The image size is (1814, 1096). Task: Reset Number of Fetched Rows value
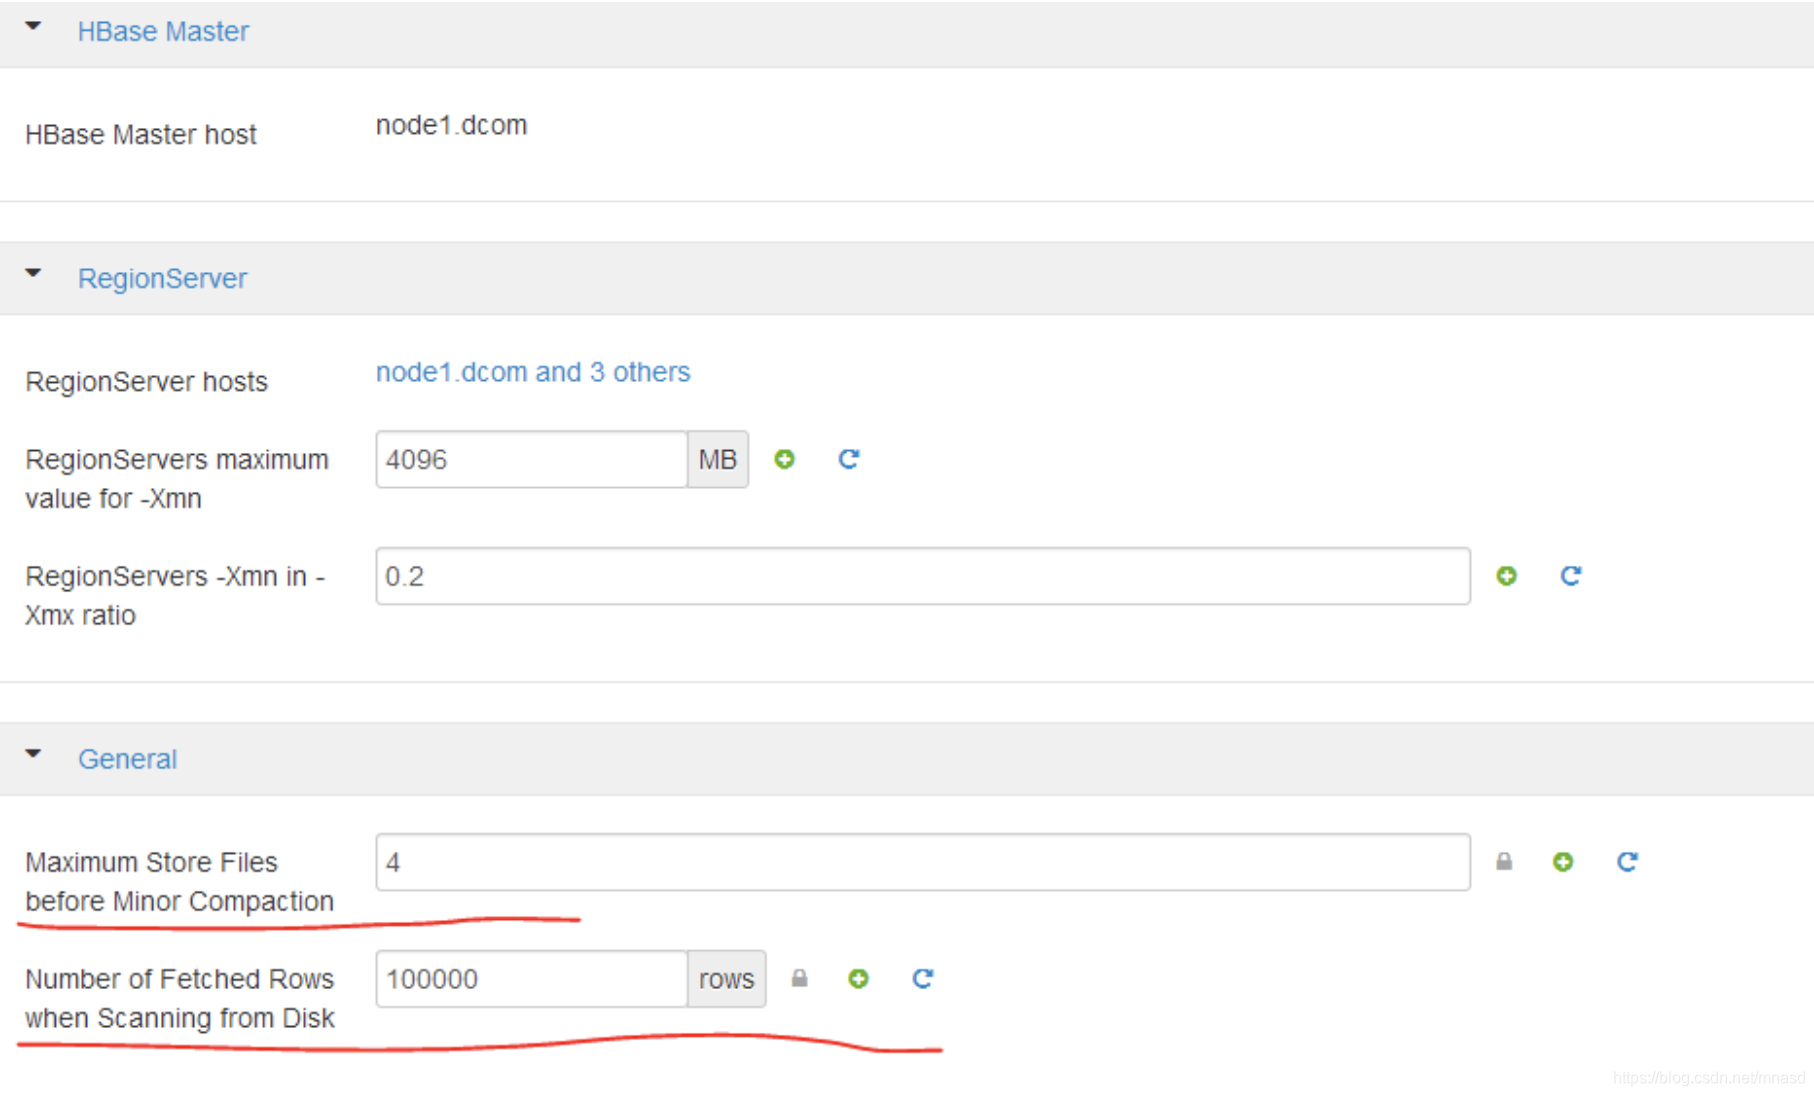click(x=922, y=979)
